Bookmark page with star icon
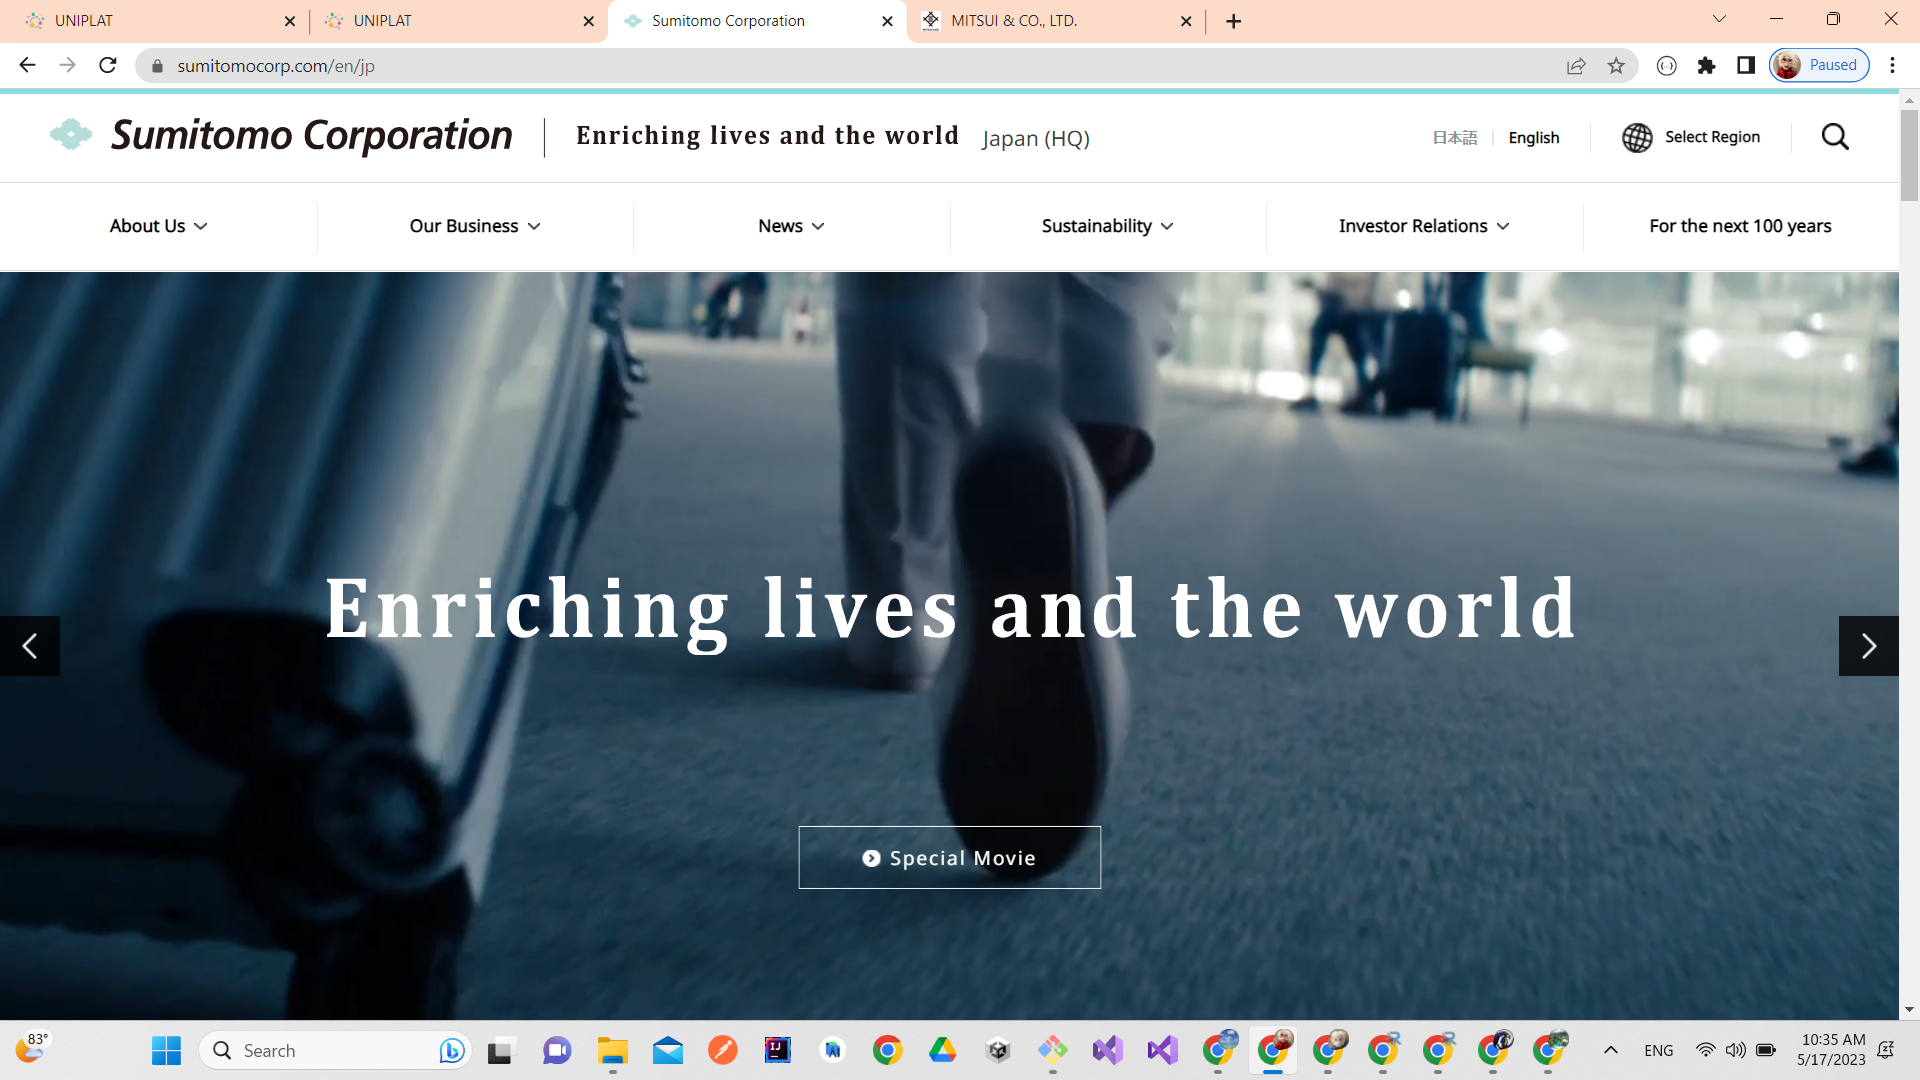The height and width of the screenshot is (1080, 1920). pyautogui.click(x=1616, y=66)
